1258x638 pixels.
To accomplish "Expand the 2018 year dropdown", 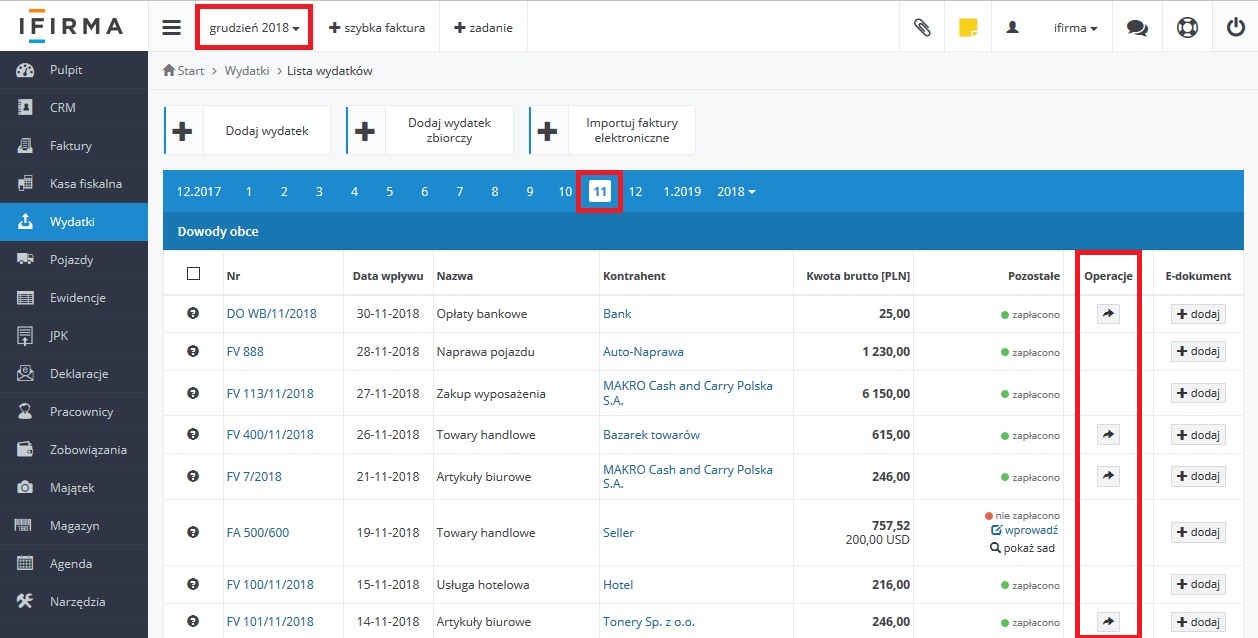I will pos(737,191).
